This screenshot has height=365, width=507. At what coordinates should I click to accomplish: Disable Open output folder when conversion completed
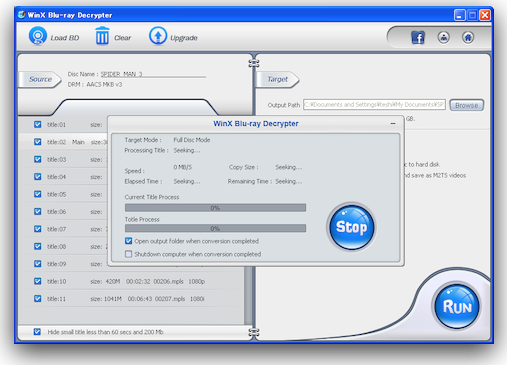128,241
